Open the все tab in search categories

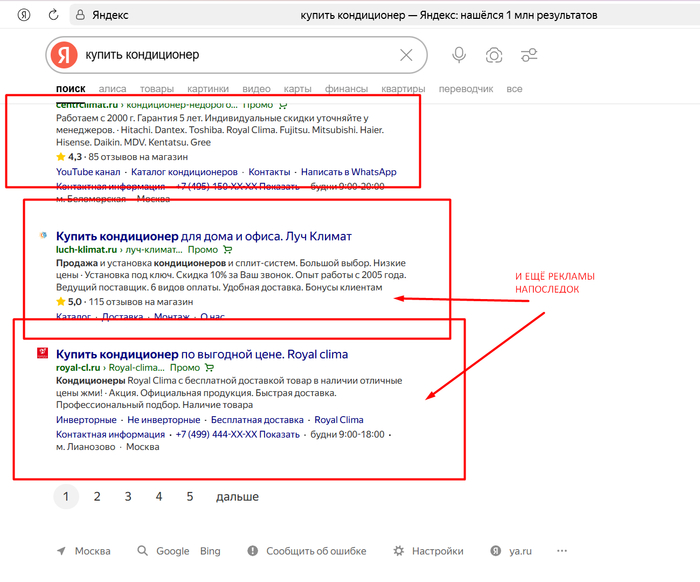click(x=514, y=89)
